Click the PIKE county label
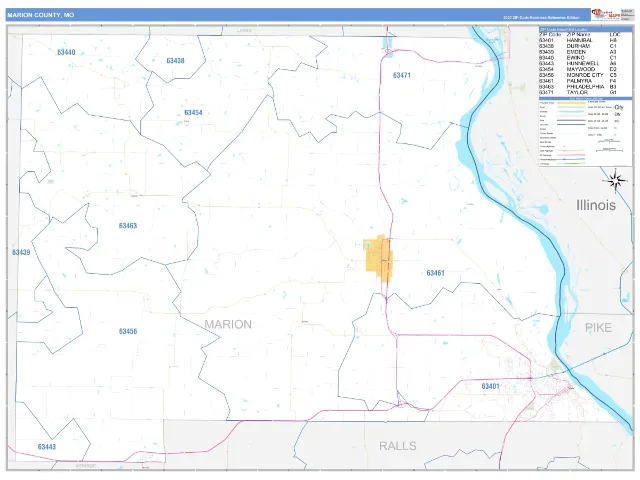640x480 pixels. pyautogui.click(x=598, y=328)
